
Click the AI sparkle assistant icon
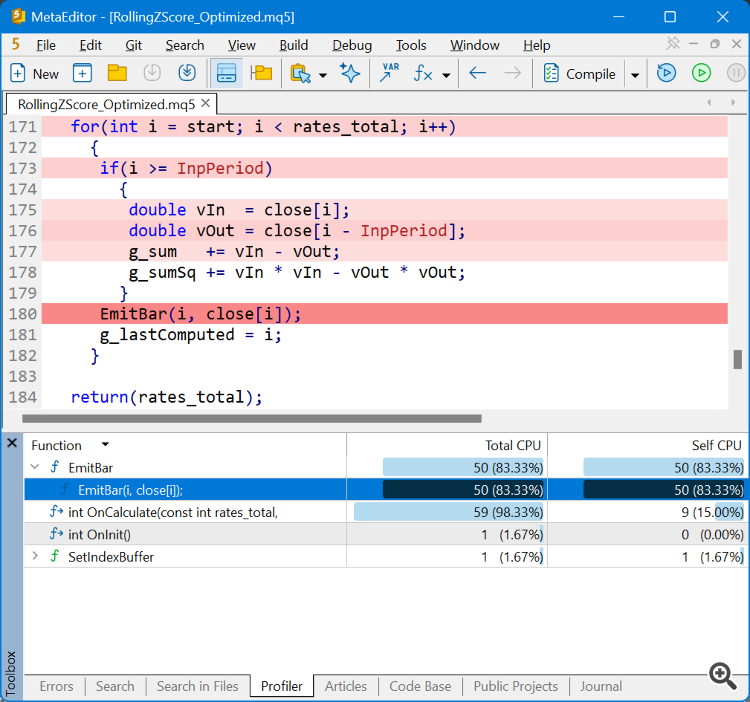click(350, 74)
